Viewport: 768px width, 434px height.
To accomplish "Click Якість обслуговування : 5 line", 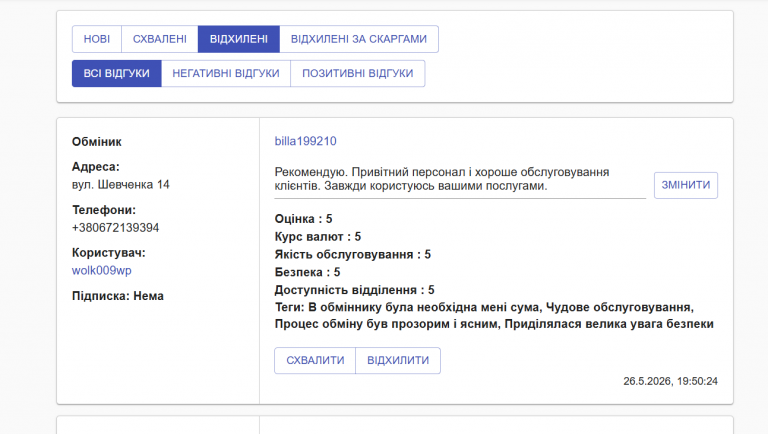I will click(x=353, y=254).
